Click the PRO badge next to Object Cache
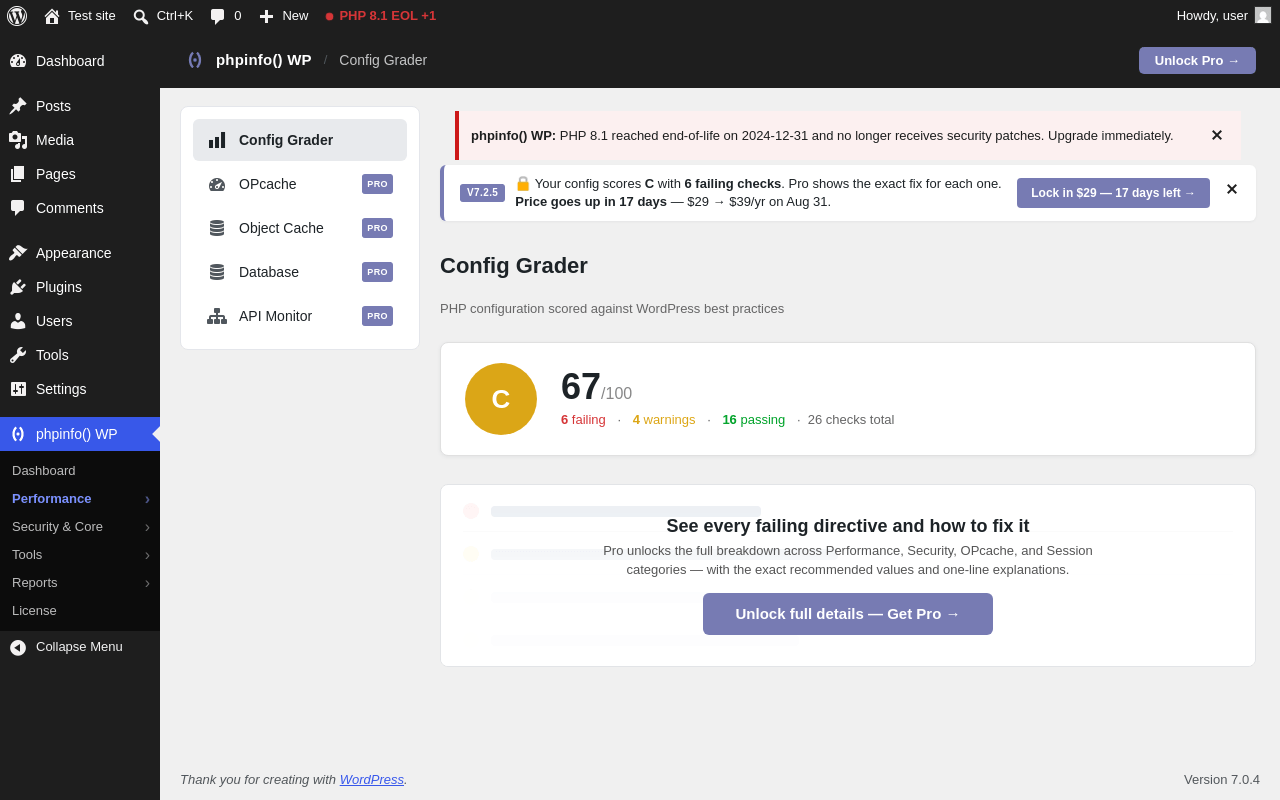The height and width of the screenshot is (800, 1280). coord(377,228)
